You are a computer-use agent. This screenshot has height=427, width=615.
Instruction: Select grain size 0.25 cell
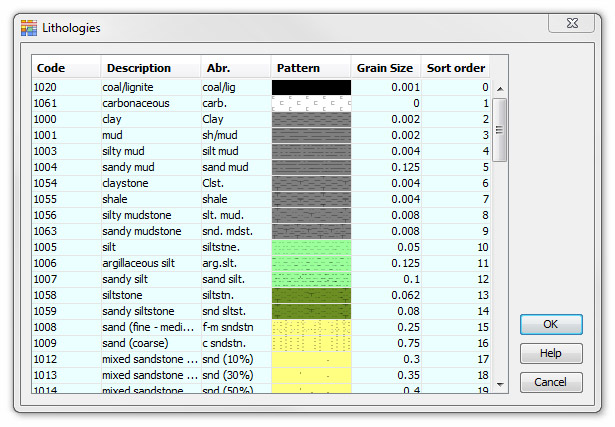(x=386, y=327)
